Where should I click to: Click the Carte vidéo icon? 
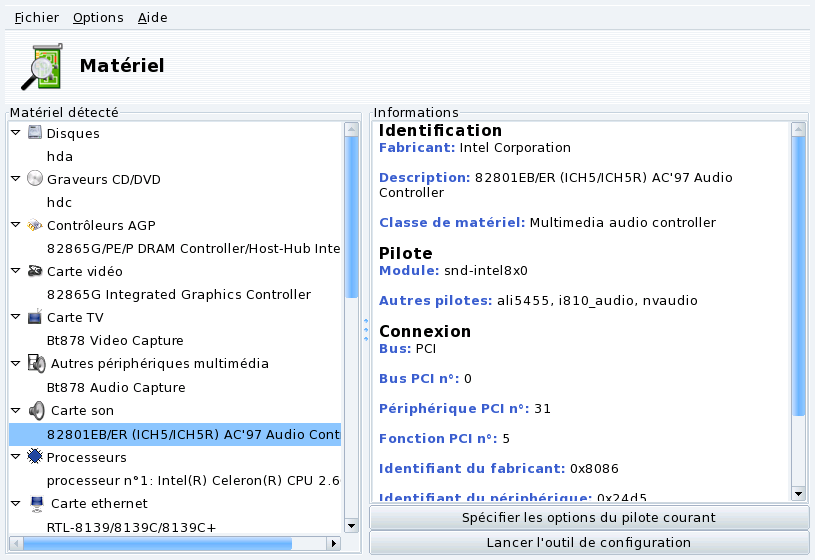pos(35,271)
